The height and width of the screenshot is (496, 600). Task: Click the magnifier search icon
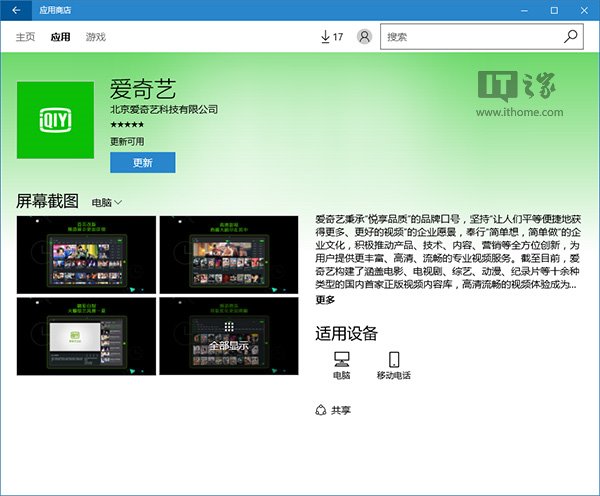571,36
